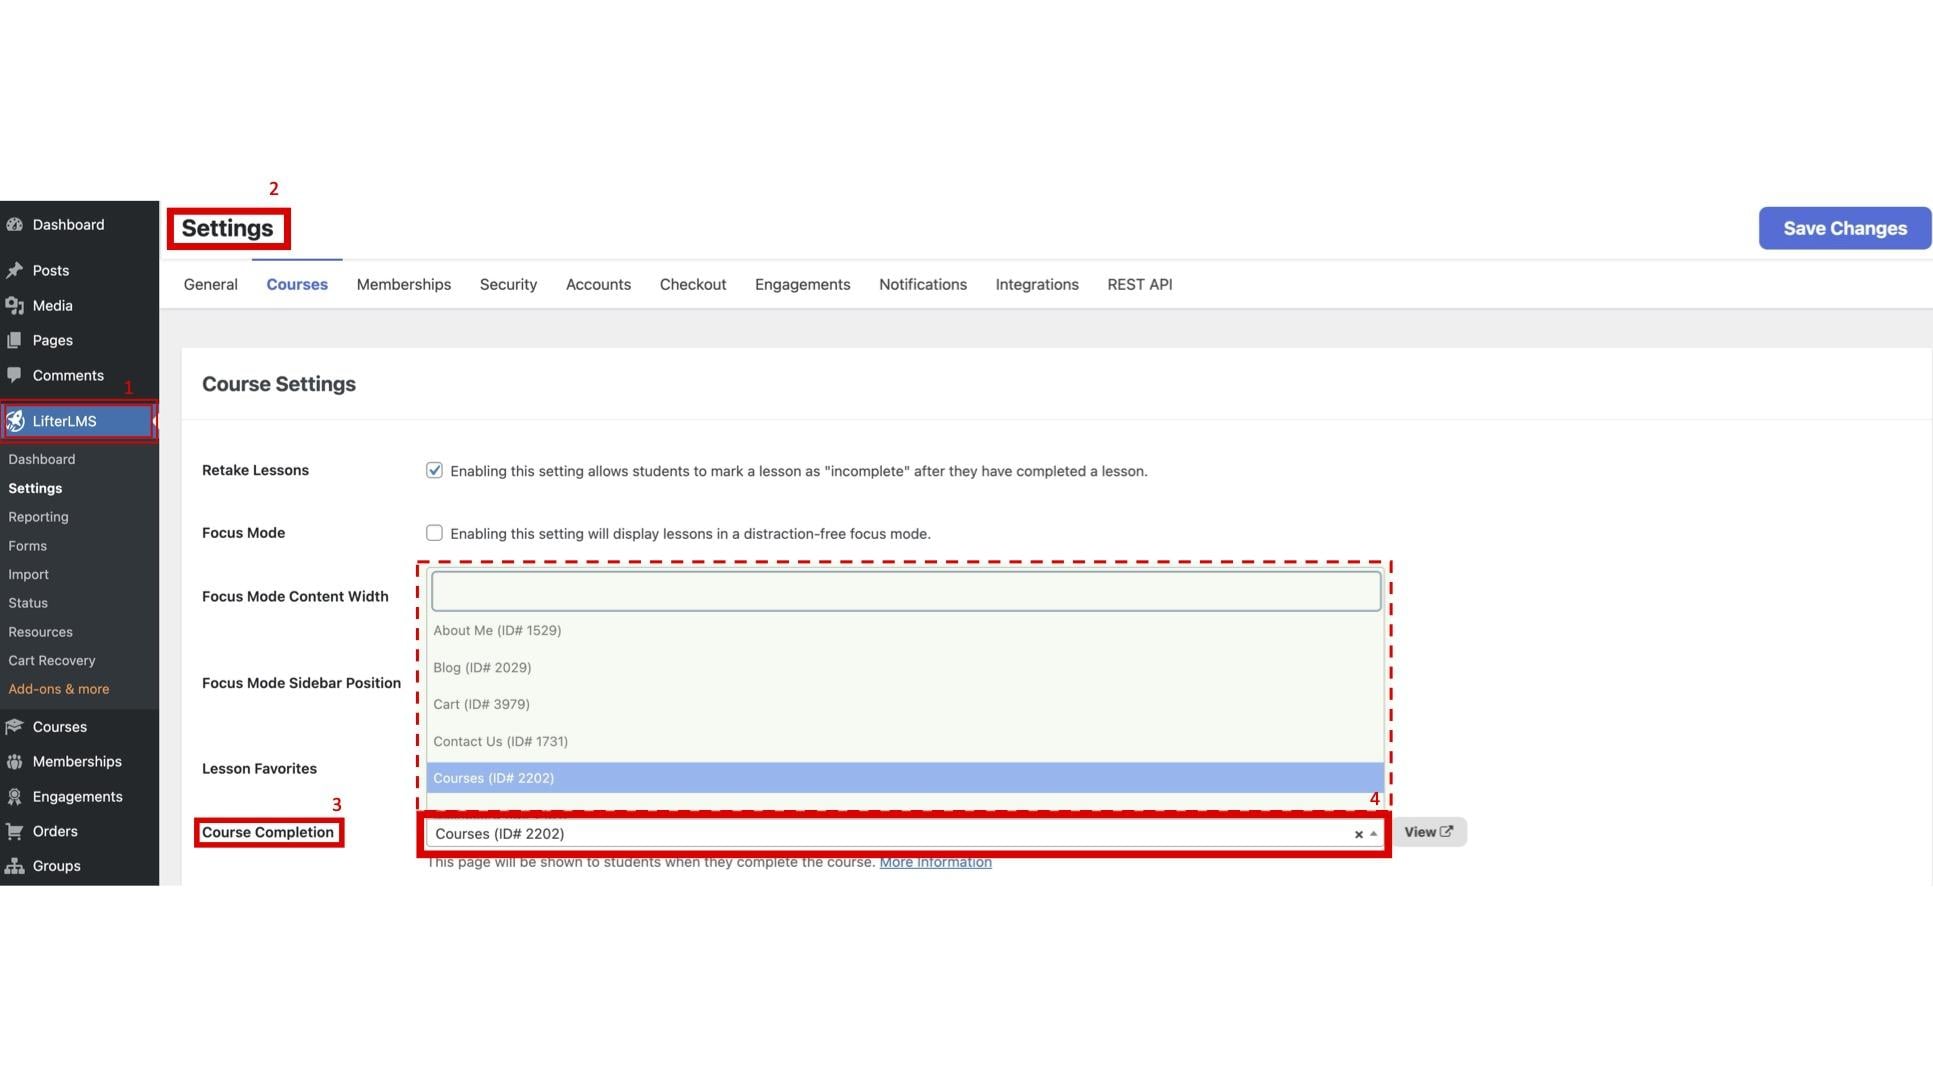This screenshot has height=1087, width=1933.
Task: Switch to the Courses settings tab
Action: coord(297,285)
